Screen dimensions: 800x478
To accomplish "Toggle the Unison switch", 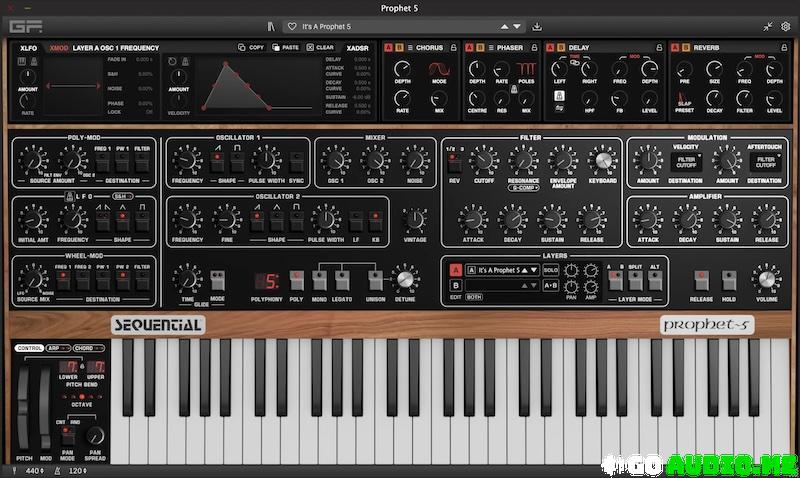I will point(375,281).
